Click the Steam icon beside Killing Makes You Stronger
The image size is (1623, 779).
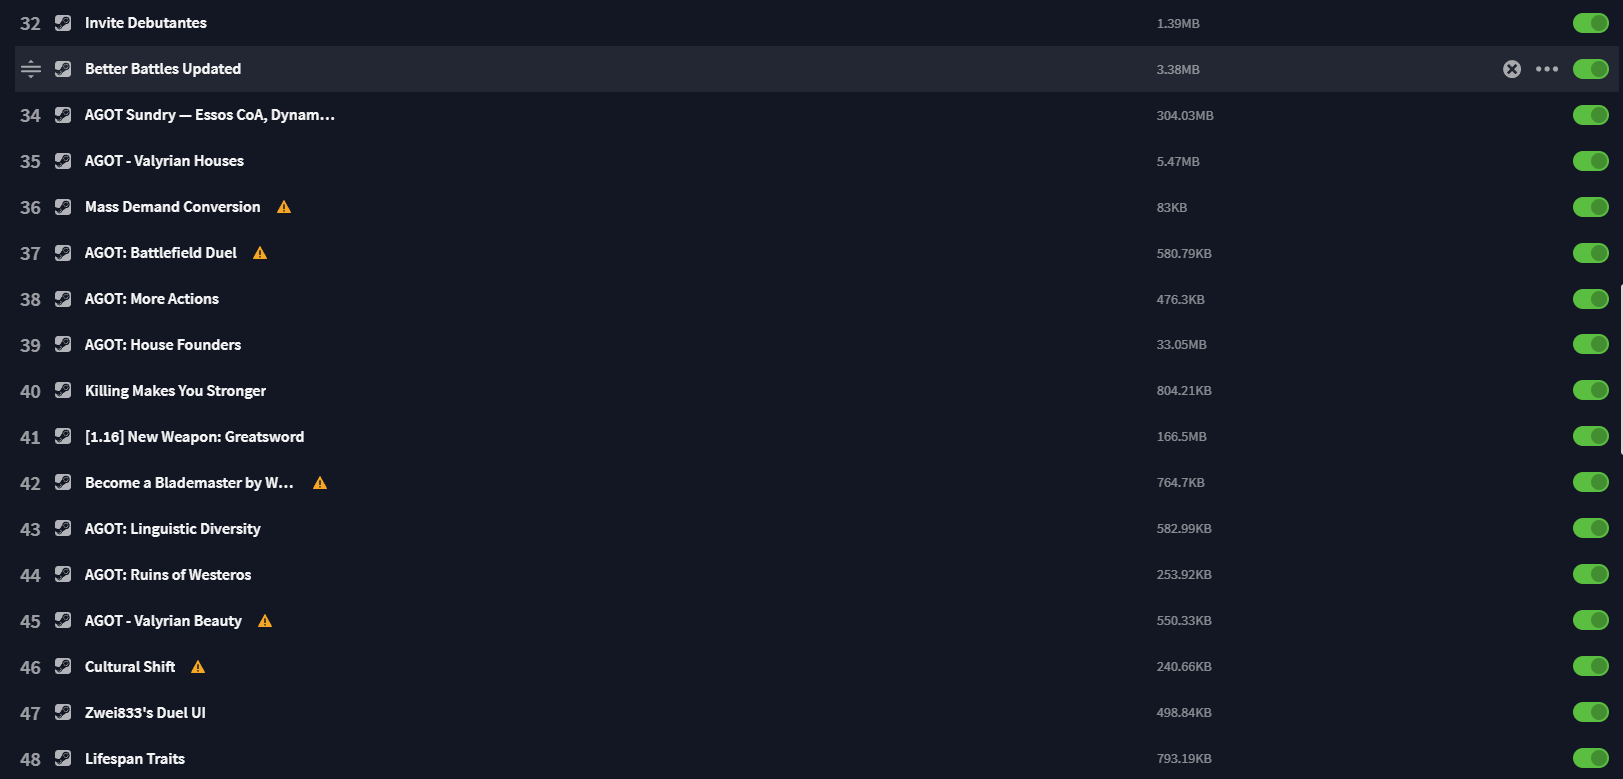click(63, 391)
